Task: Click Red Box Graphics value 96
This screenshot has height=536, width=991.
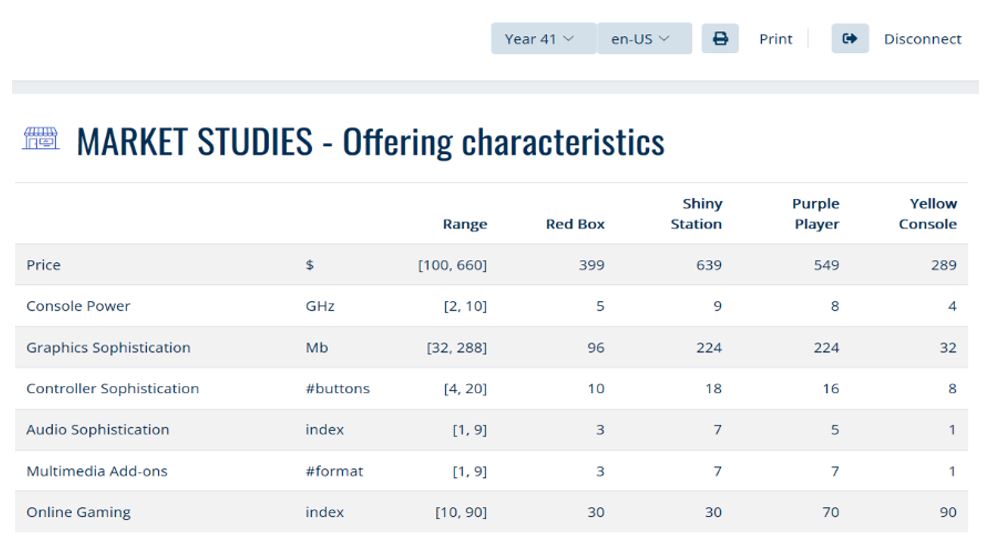Action: pos(596,348)
